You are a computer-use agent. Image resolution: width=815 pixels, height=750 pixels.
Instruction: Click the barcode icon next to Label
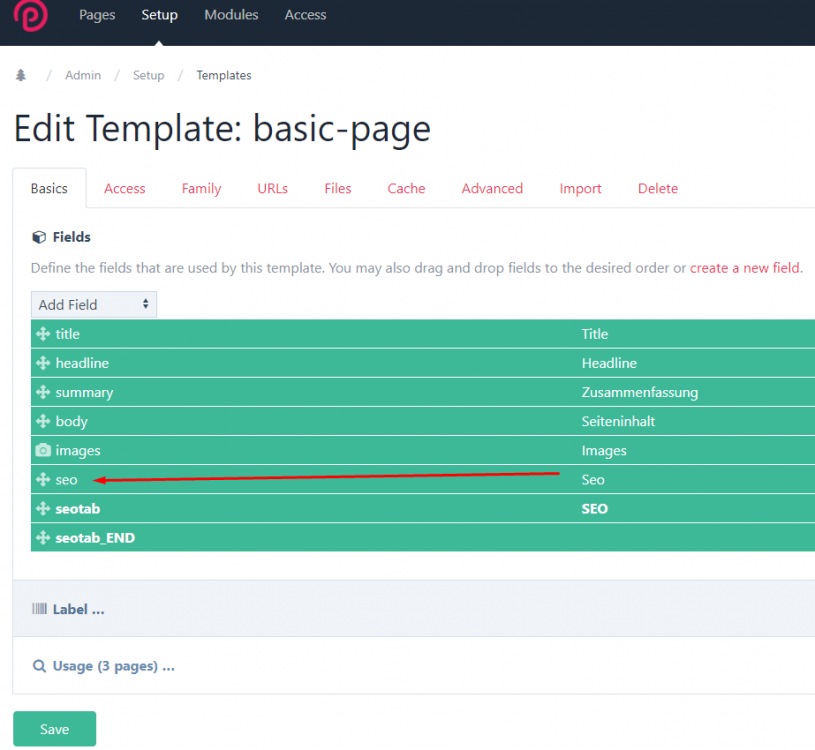(39, 609)
